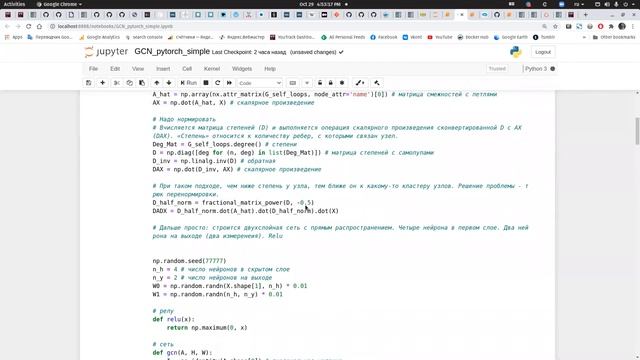Viewport: 640px width, 360px height.
Task: Open a new browser tab with the plus
Action: coord(586,15)
